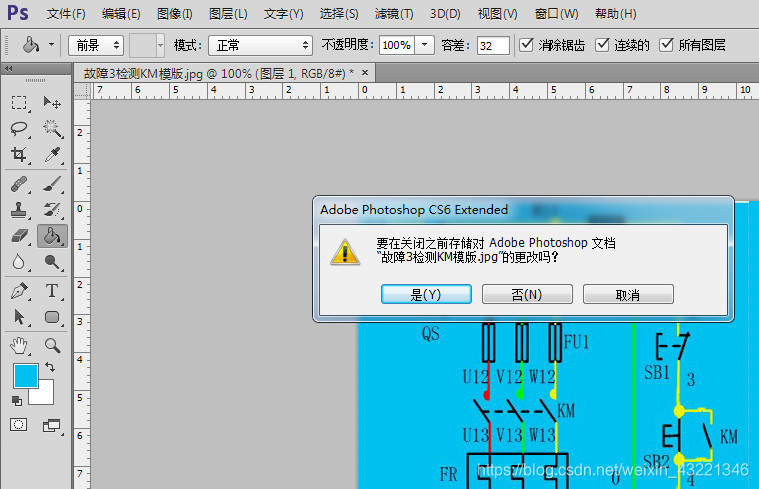Toggle the all layers (所有图层) checkbox

tap(667, 45)
